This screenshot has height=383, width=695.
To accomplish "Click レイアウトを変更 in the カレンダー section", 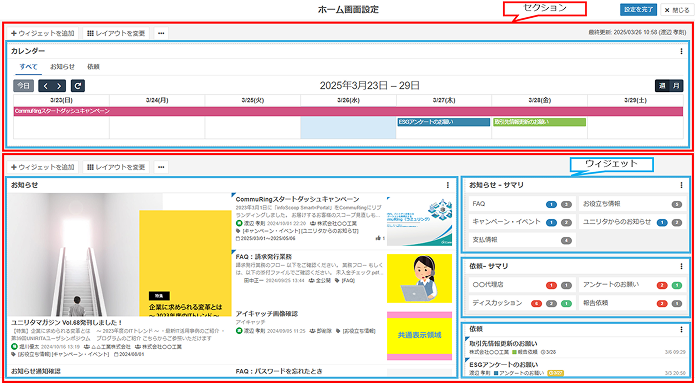I will pos(116,33).
